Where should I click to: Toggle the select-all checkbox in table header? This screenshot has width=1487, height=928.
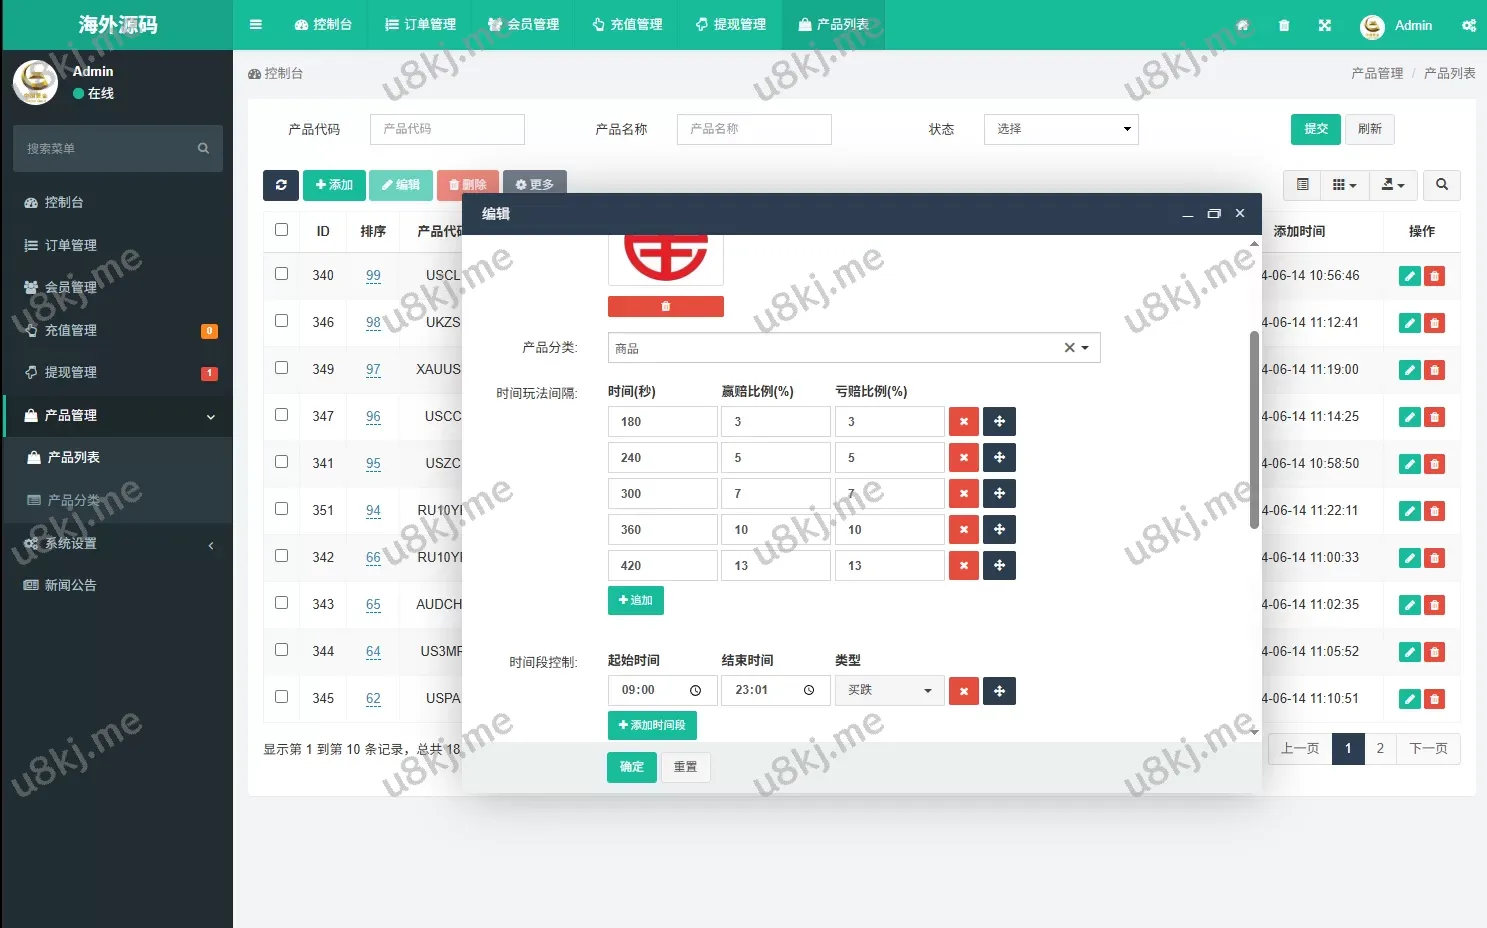click(282, 230)
